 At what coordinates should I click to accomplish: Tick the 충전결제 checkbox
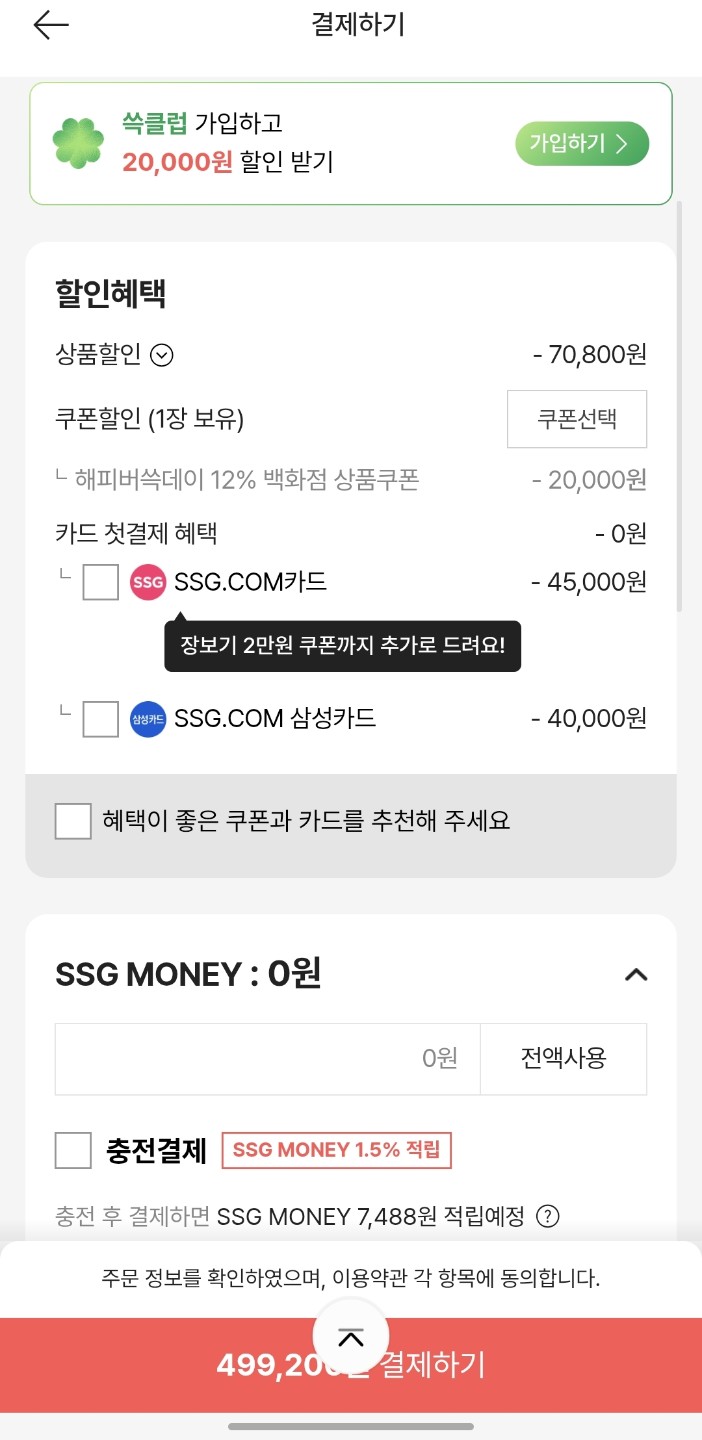[x=73, y=1151]
